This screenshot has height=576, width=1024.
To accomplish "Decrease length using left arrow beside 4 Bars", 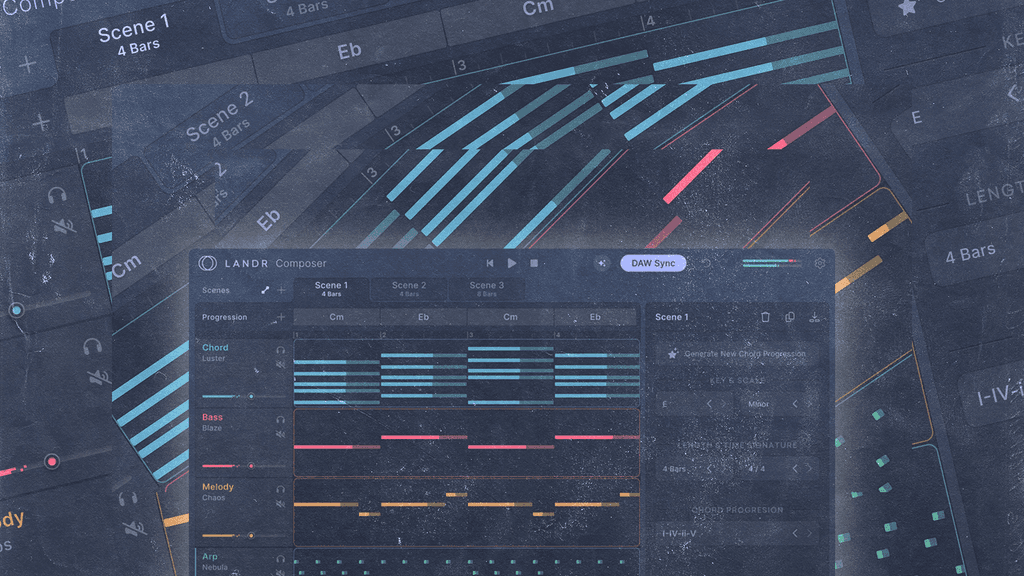I will pos(709,468).
